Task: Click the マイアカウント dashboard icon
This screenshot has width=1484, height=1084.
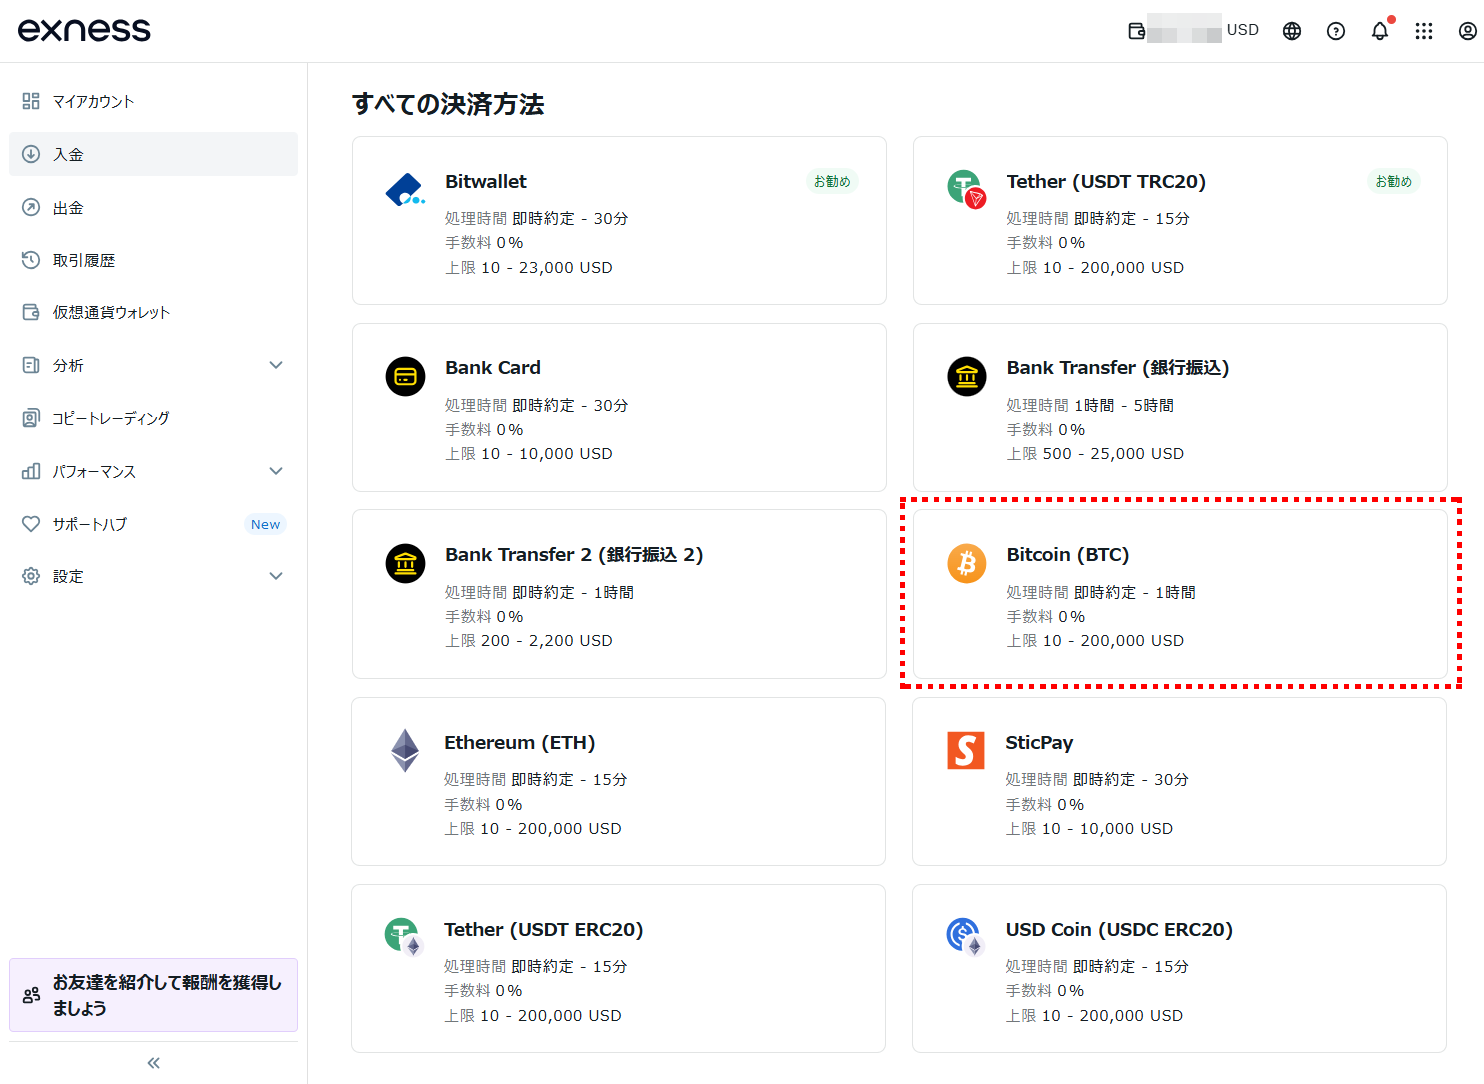Action: pyautogui.click(x=31, y=101)
